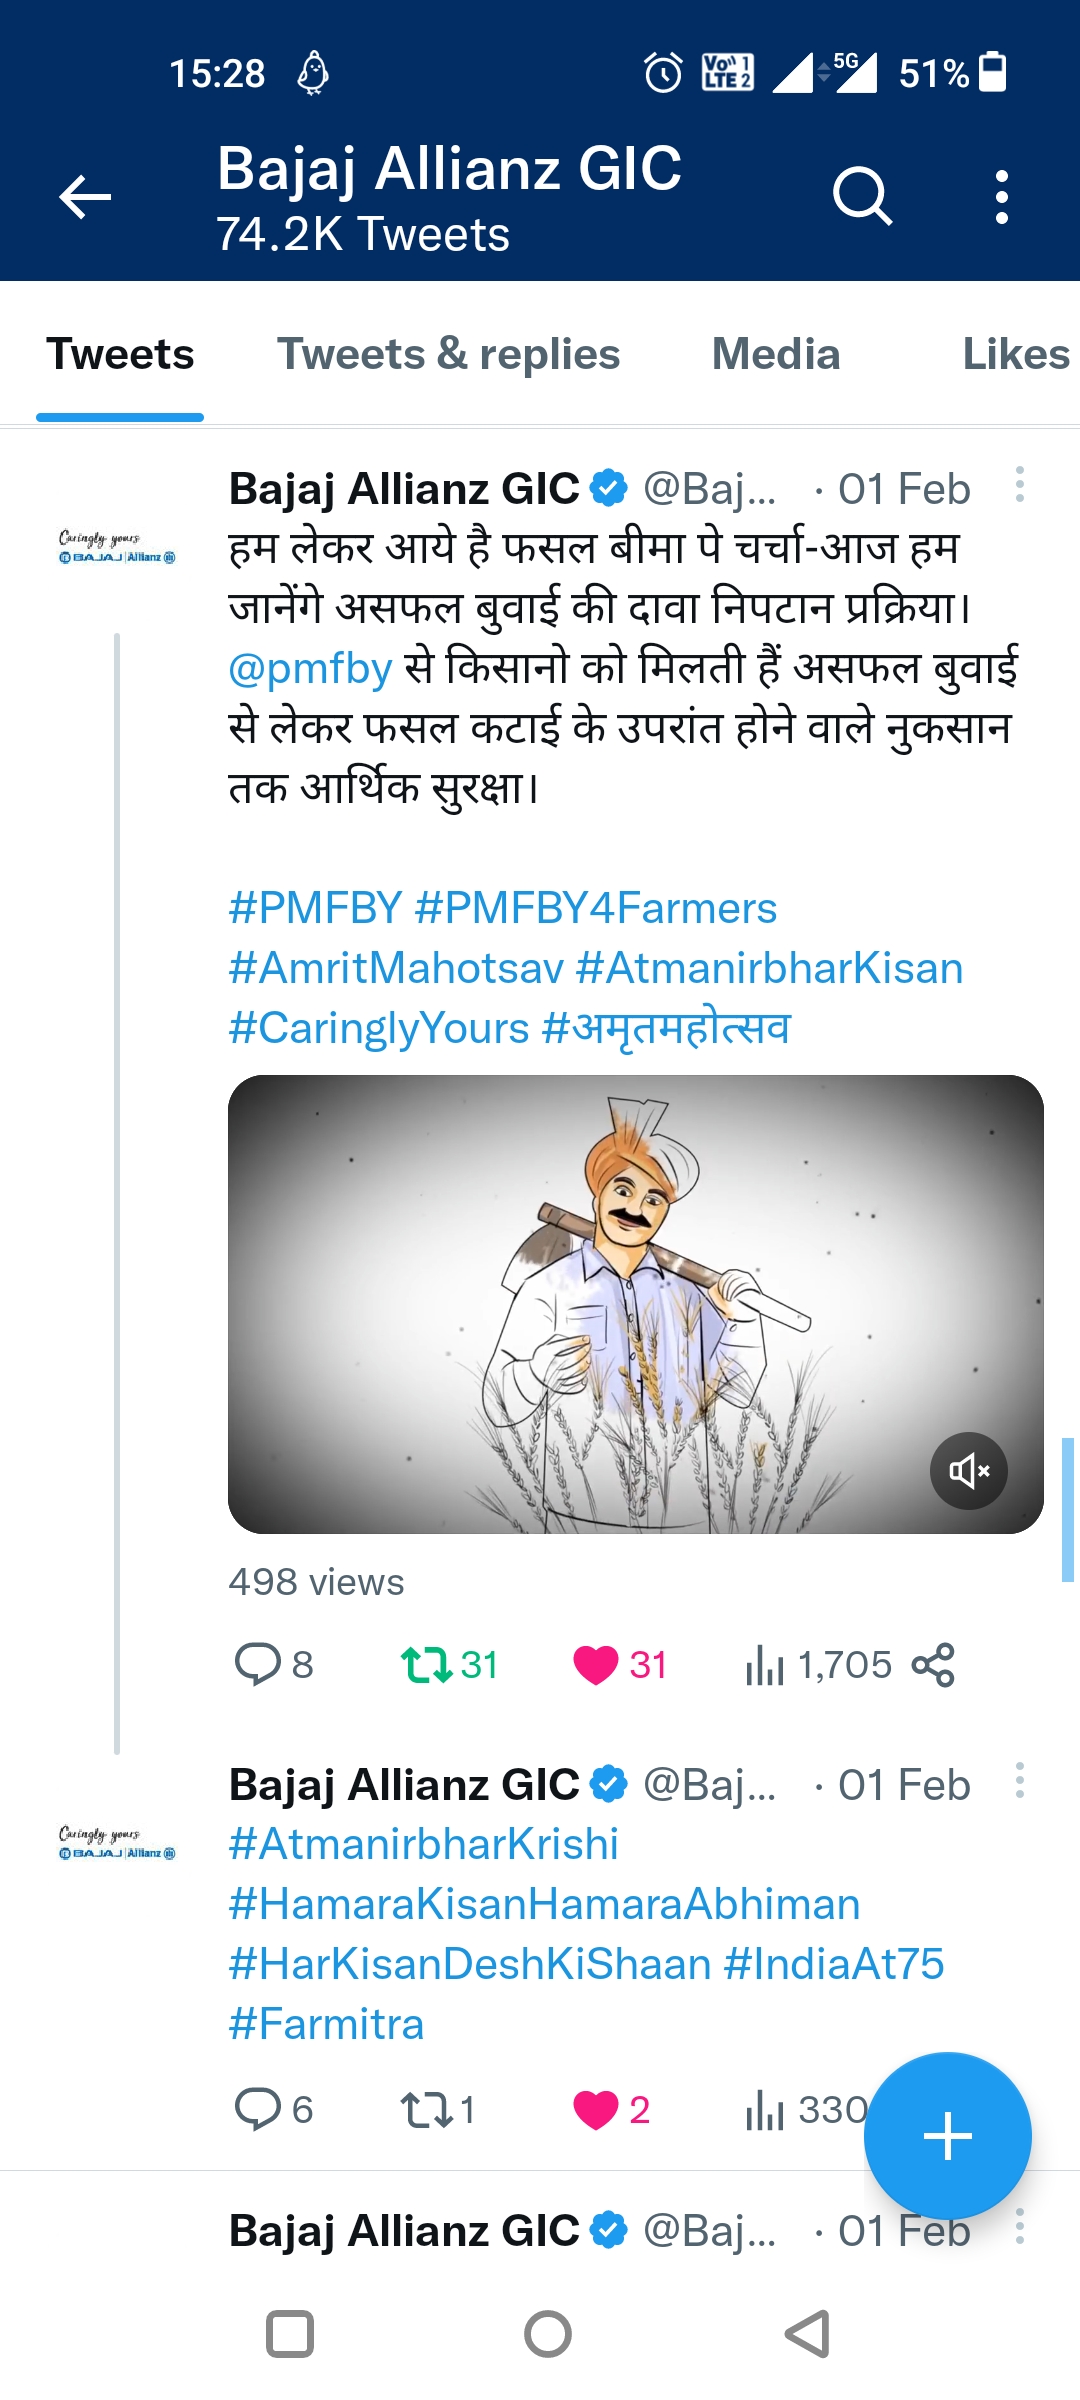1080x2400 pixels.
Task: Unlike the tweet with 31 likes
Action: click(596, 1665)
